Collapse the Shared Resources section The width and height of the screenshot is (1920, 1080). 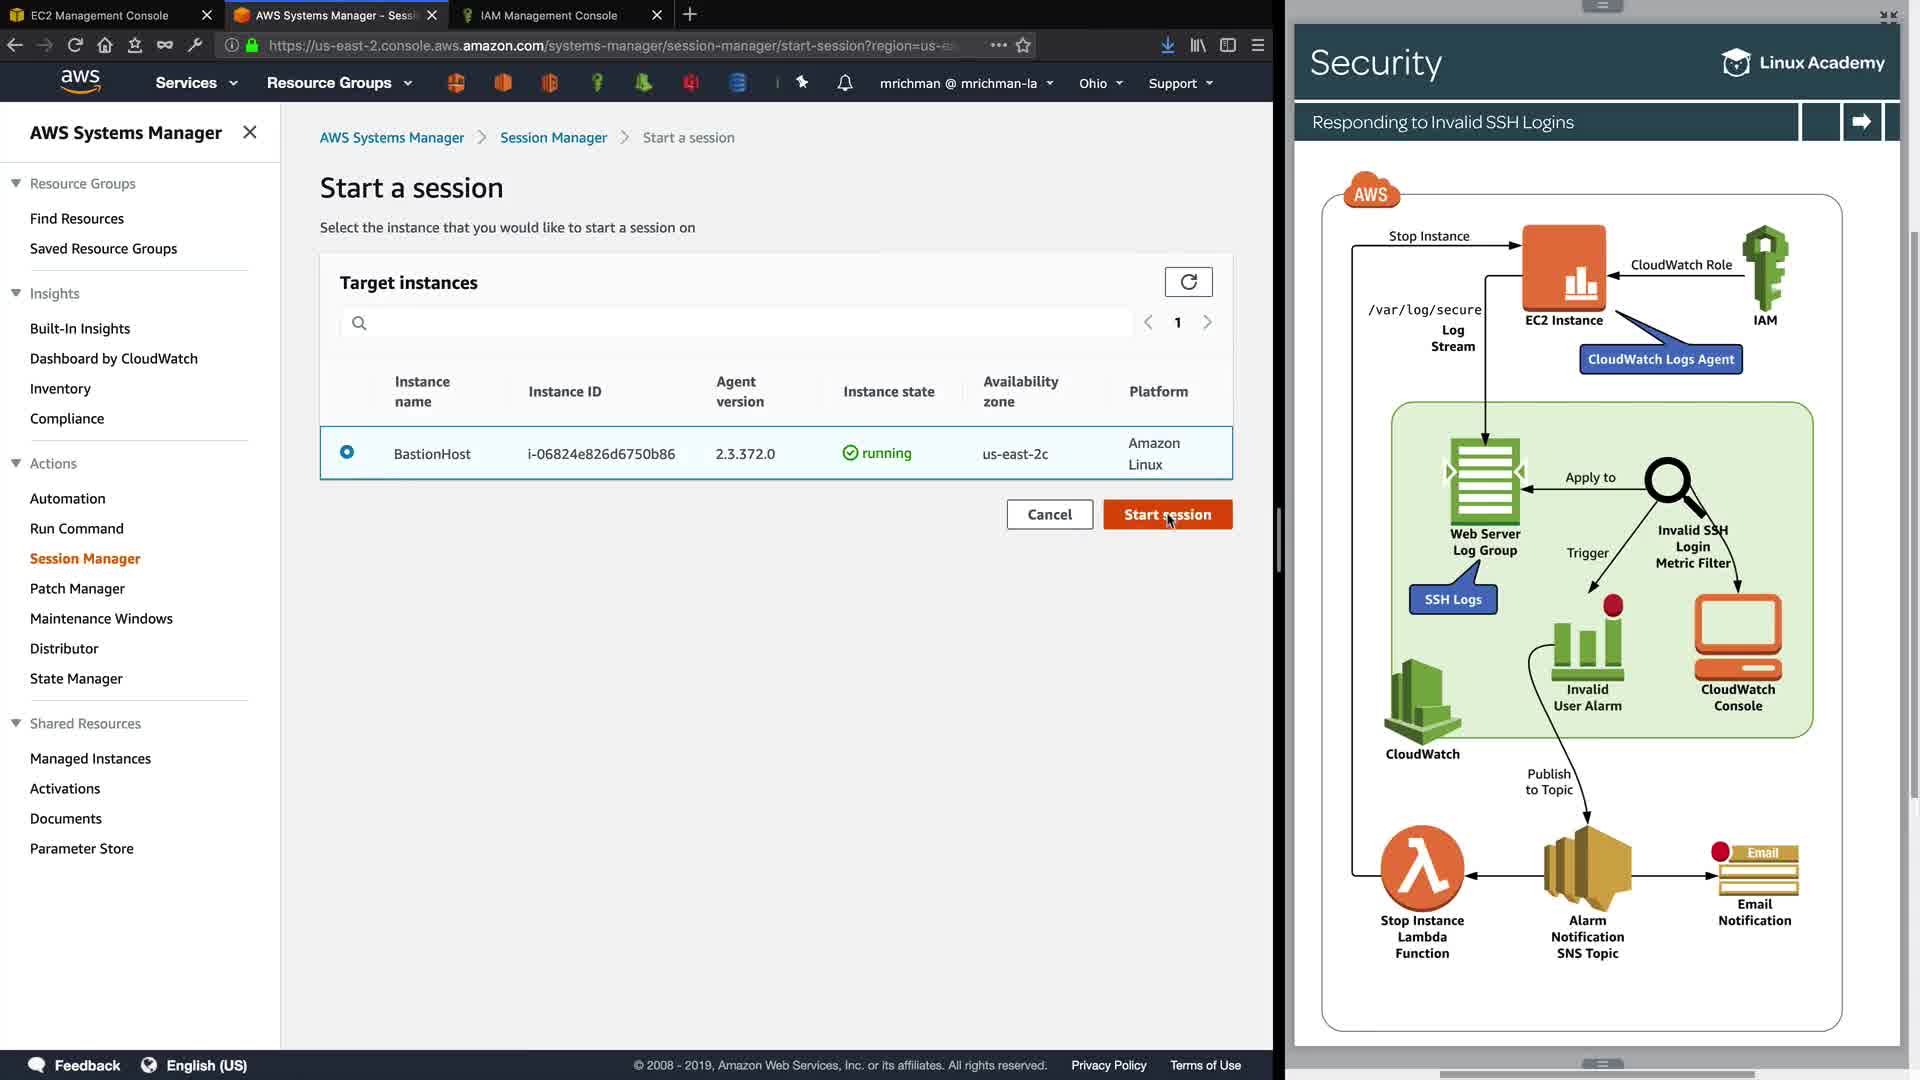pos(16,723)
